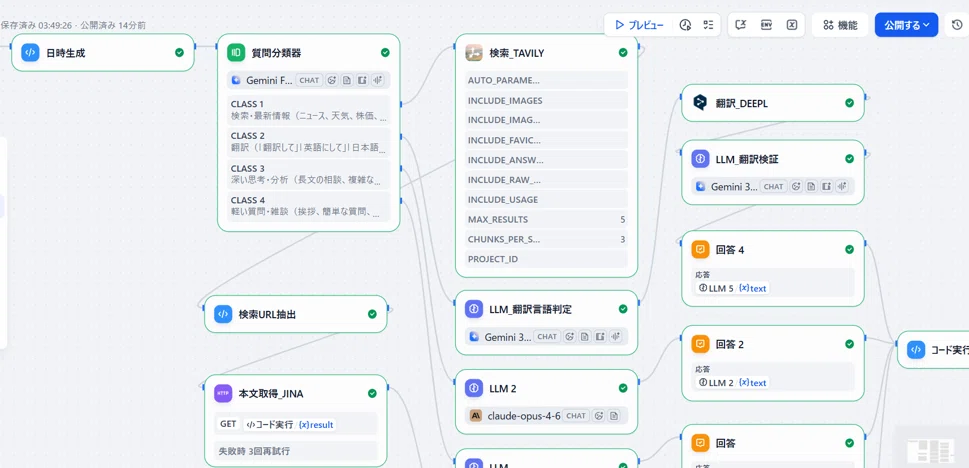The image size is (969, 468).
Task: Click the LLM 5 text variable in 回答 4
Action: pos(732,288)
